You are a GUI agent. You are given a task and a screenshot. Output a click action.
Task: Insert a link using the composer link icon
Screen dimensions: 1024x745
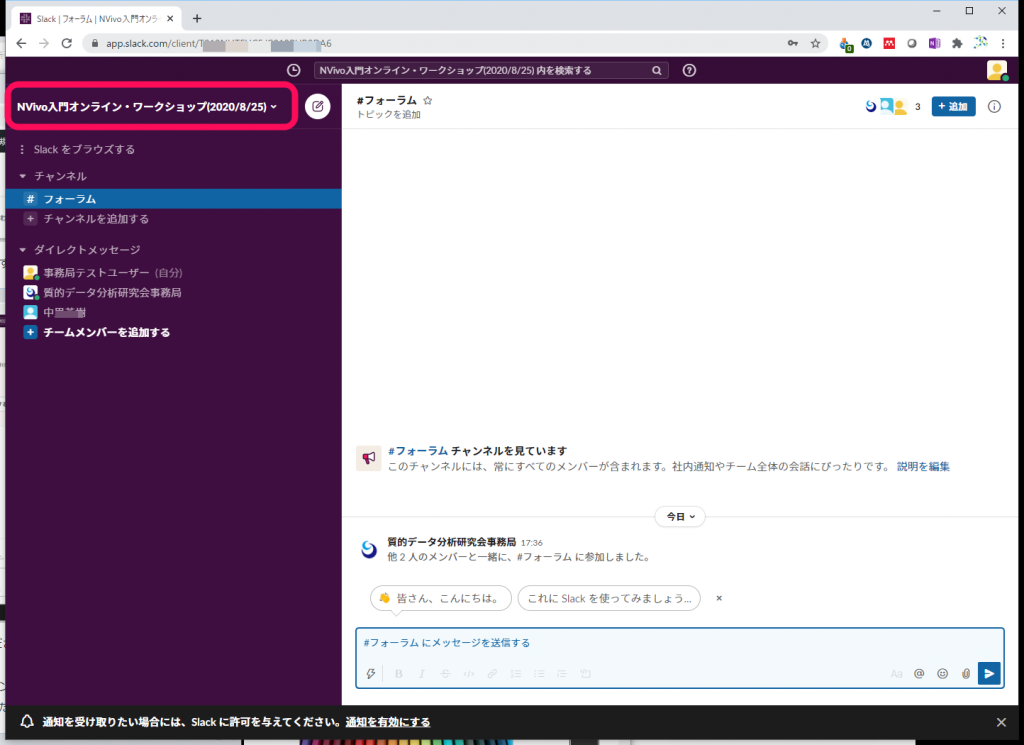tap(492, 674)
